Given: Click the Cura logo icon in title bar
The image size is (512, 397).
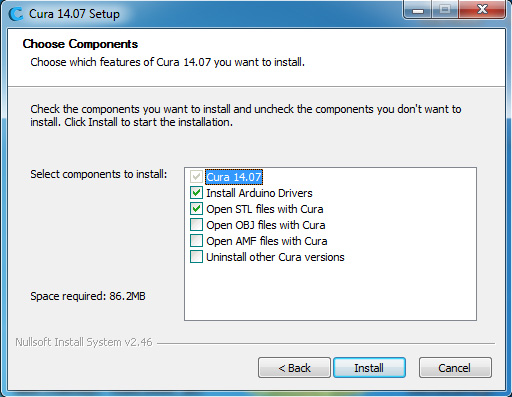Looking at the screenshot, I should (16, 14).
